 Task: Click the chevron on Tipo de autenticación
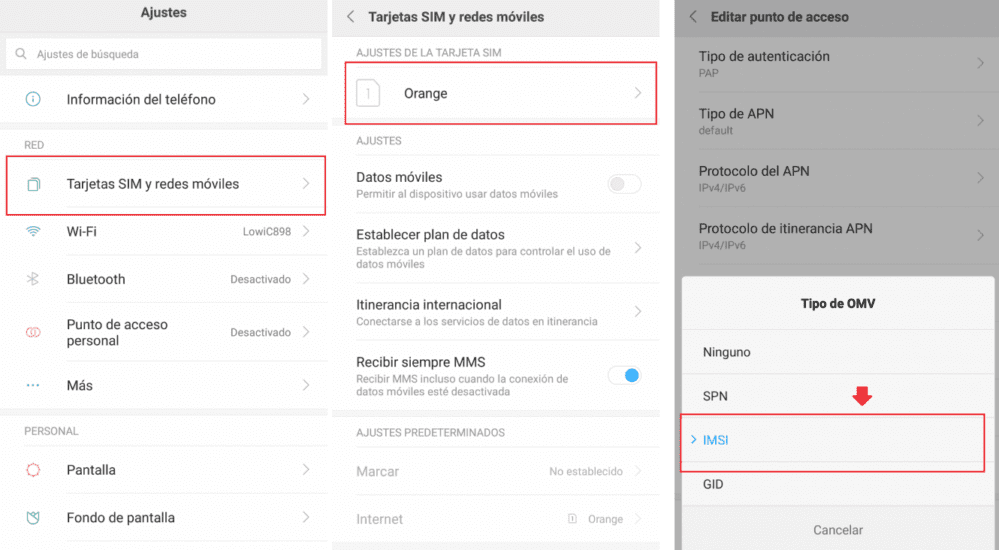point(980,63)
